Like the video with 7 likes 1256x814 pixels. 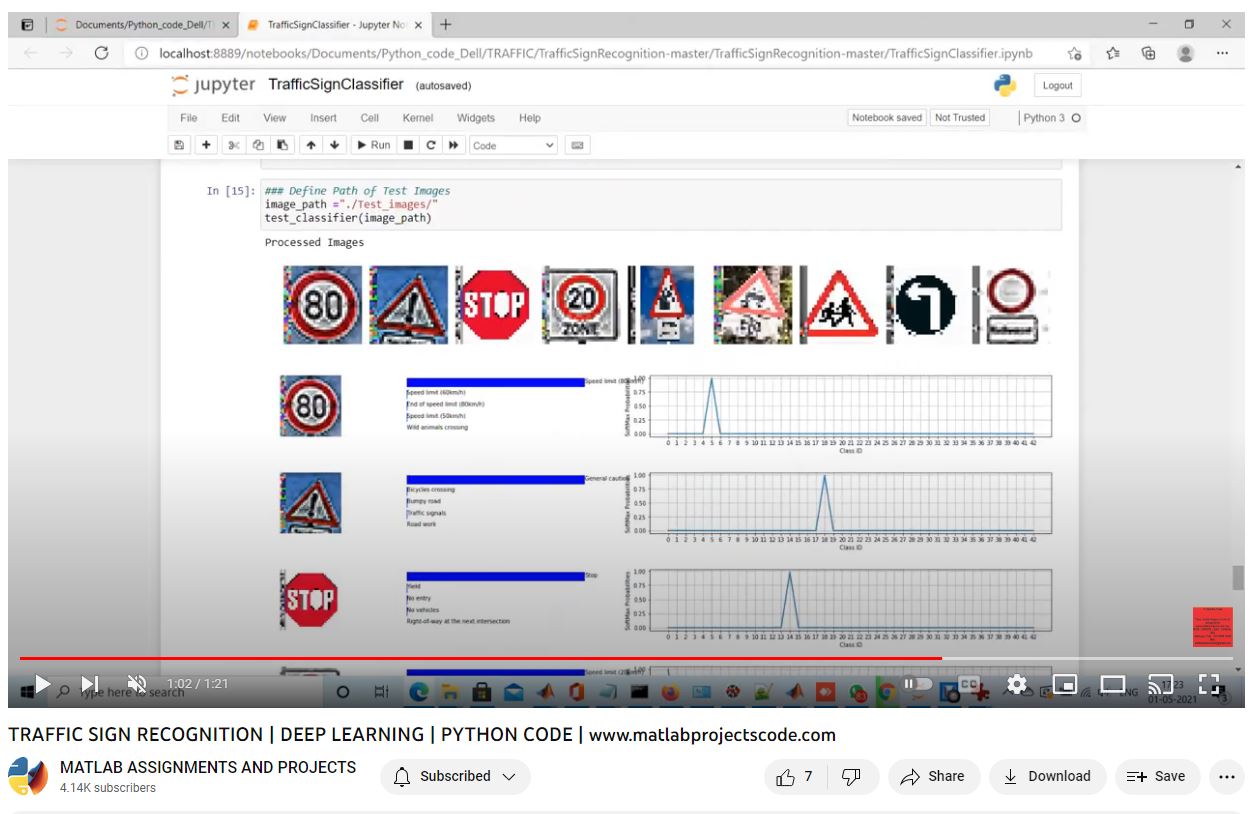coord(796,776)
